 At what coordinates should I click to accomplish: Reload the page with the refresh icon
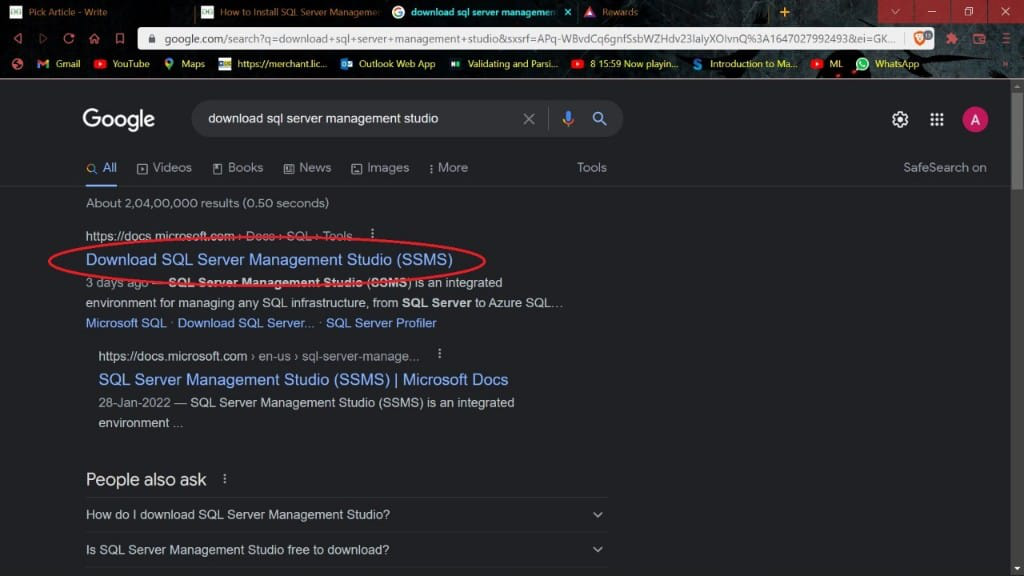coord(69,39)
